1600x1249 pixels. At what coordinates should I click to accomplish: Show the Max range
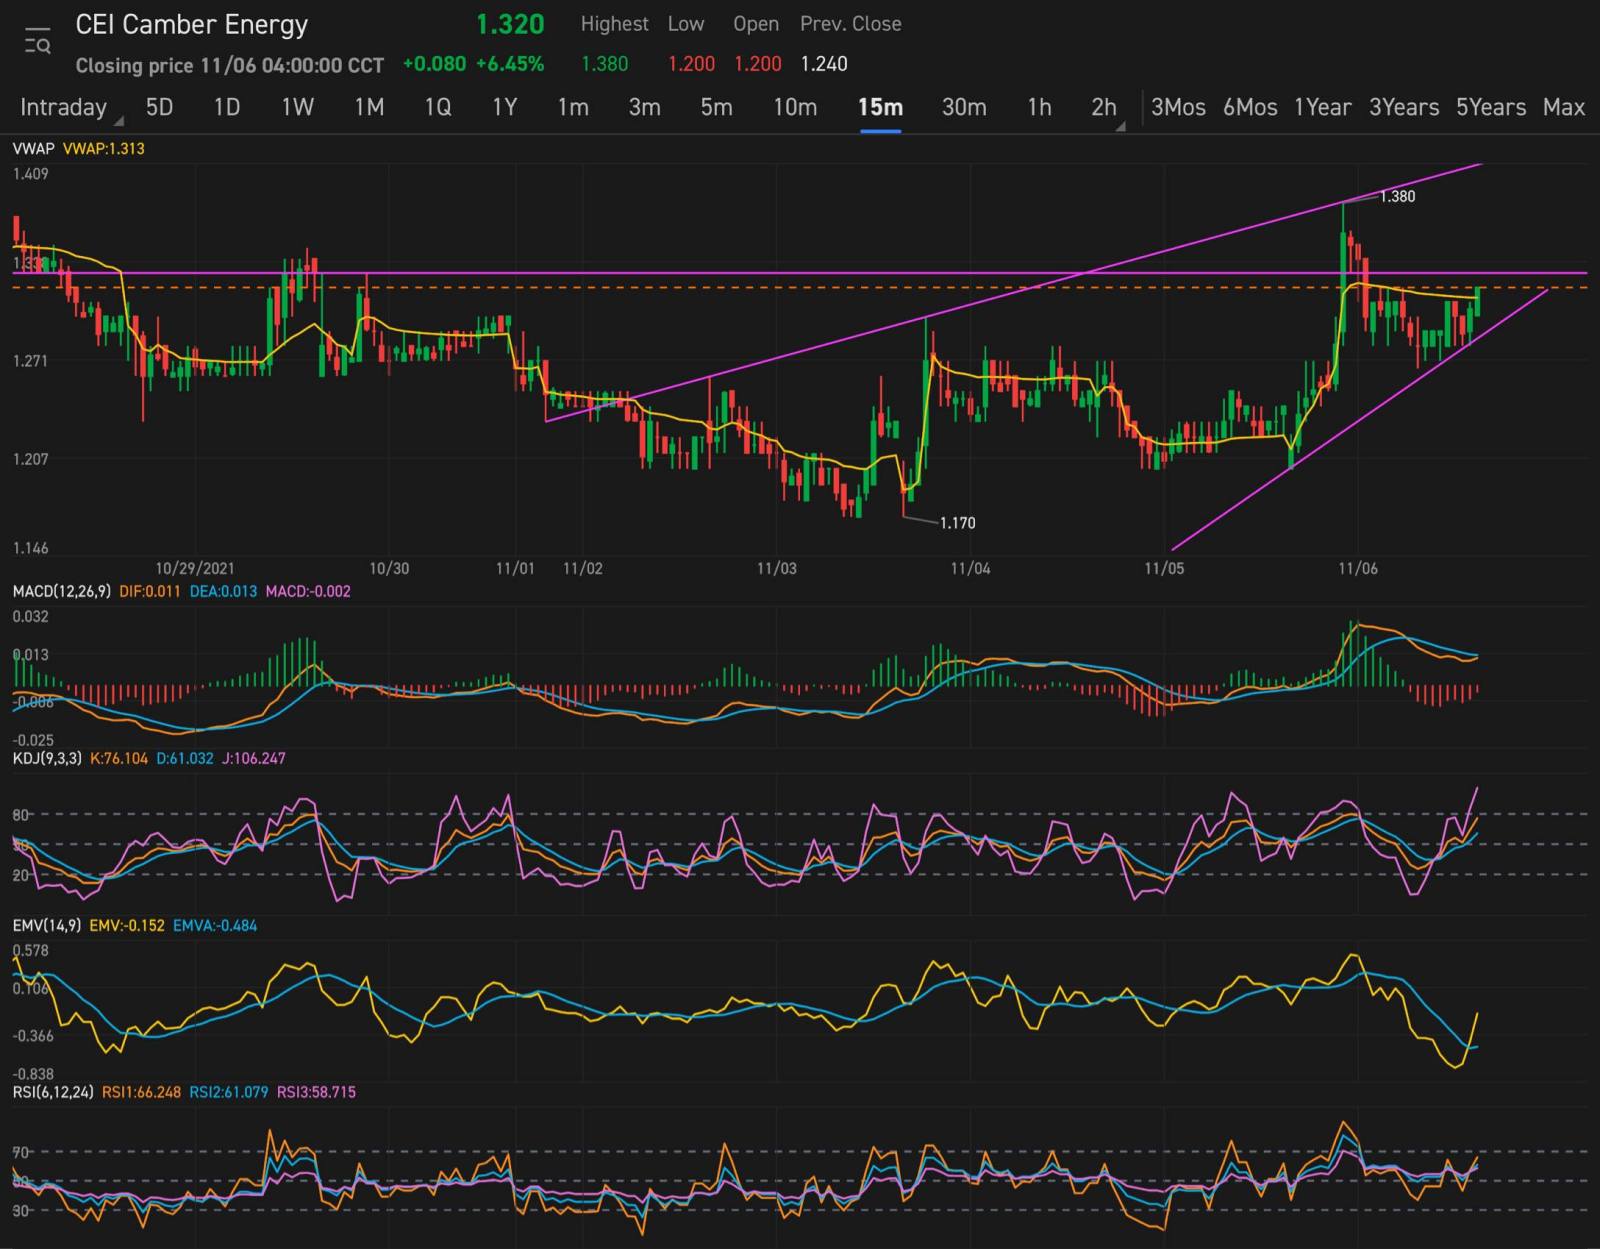point(1563,107)
